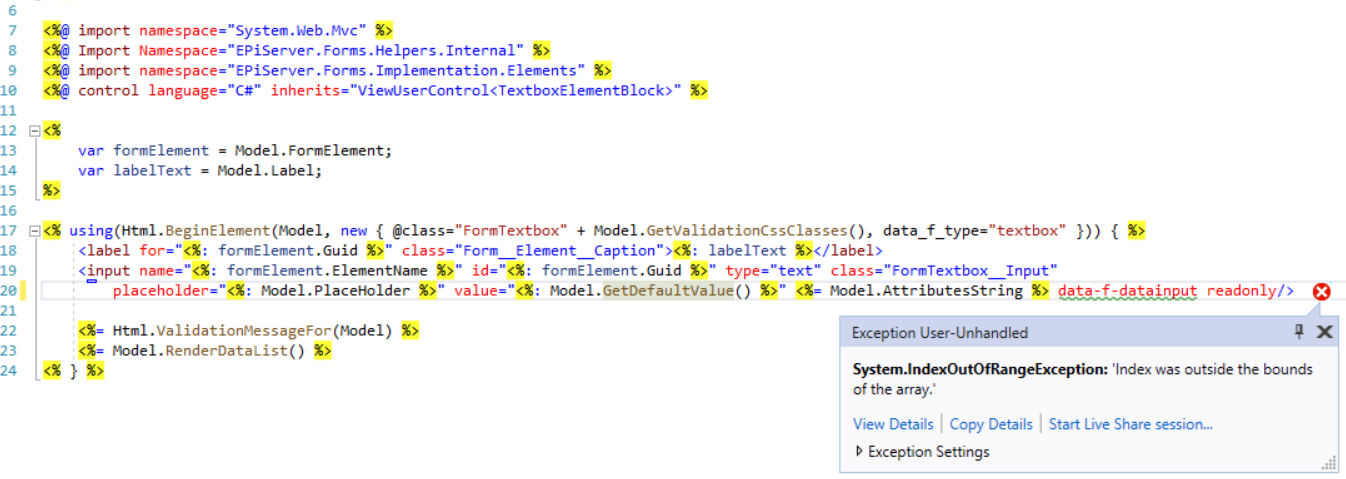
Task: Close the Exception User-Unhandled popup
Action: pos(1324,332)
